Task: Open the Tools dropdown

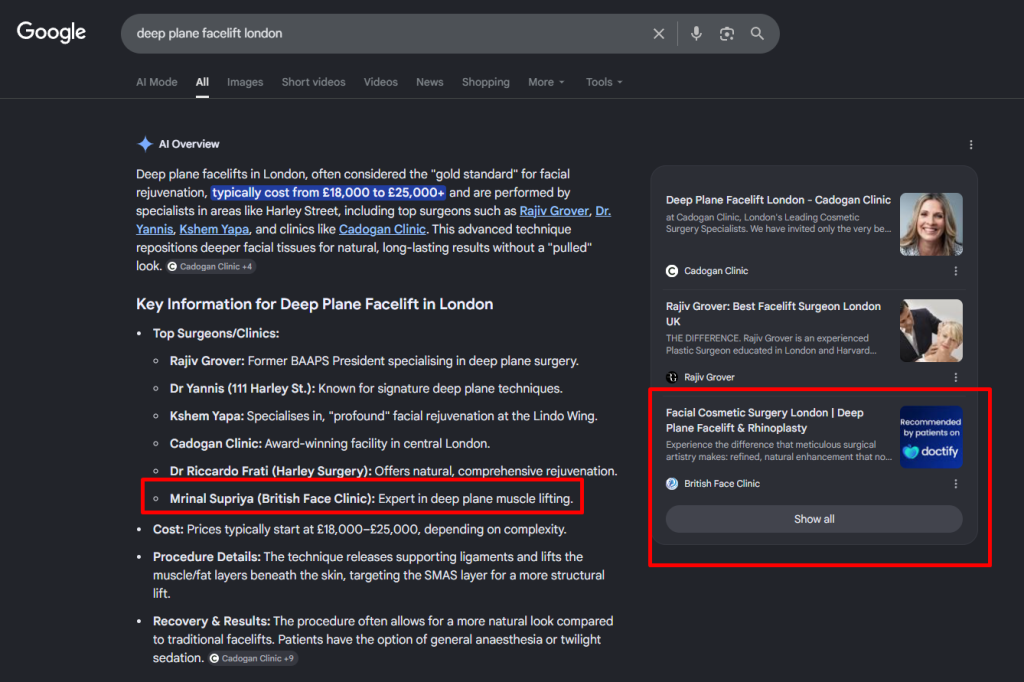Action: 604,82
